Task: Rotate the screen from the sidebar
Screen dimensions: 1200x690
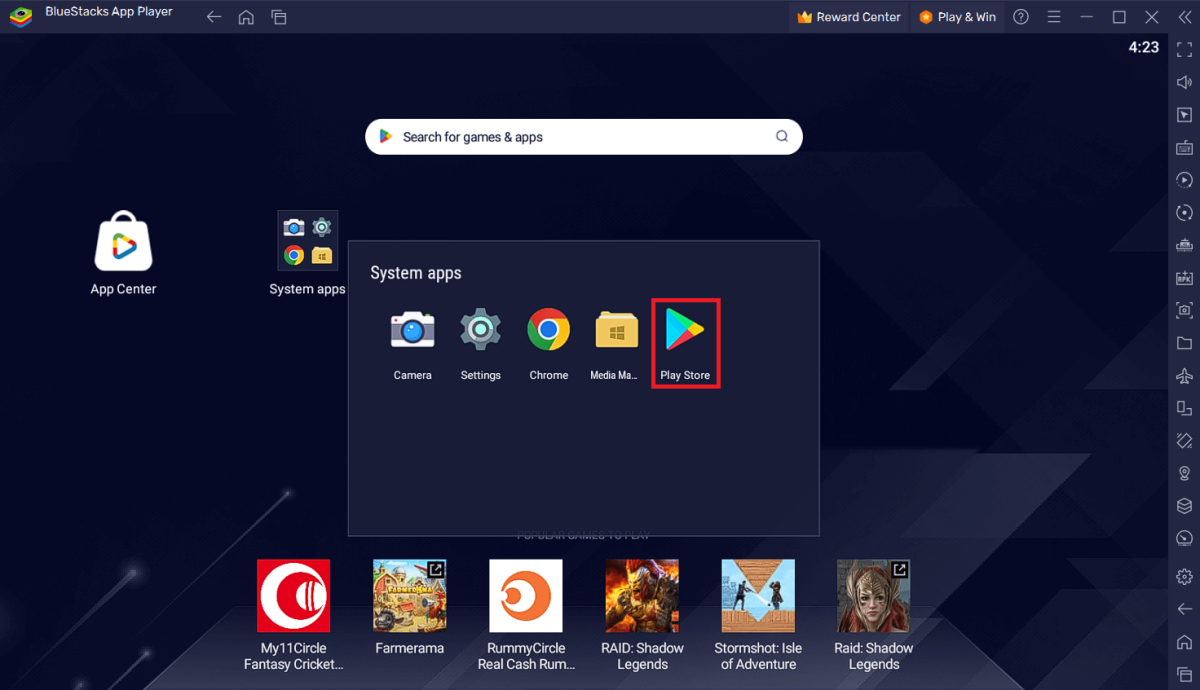Action: pos(1184,212)
